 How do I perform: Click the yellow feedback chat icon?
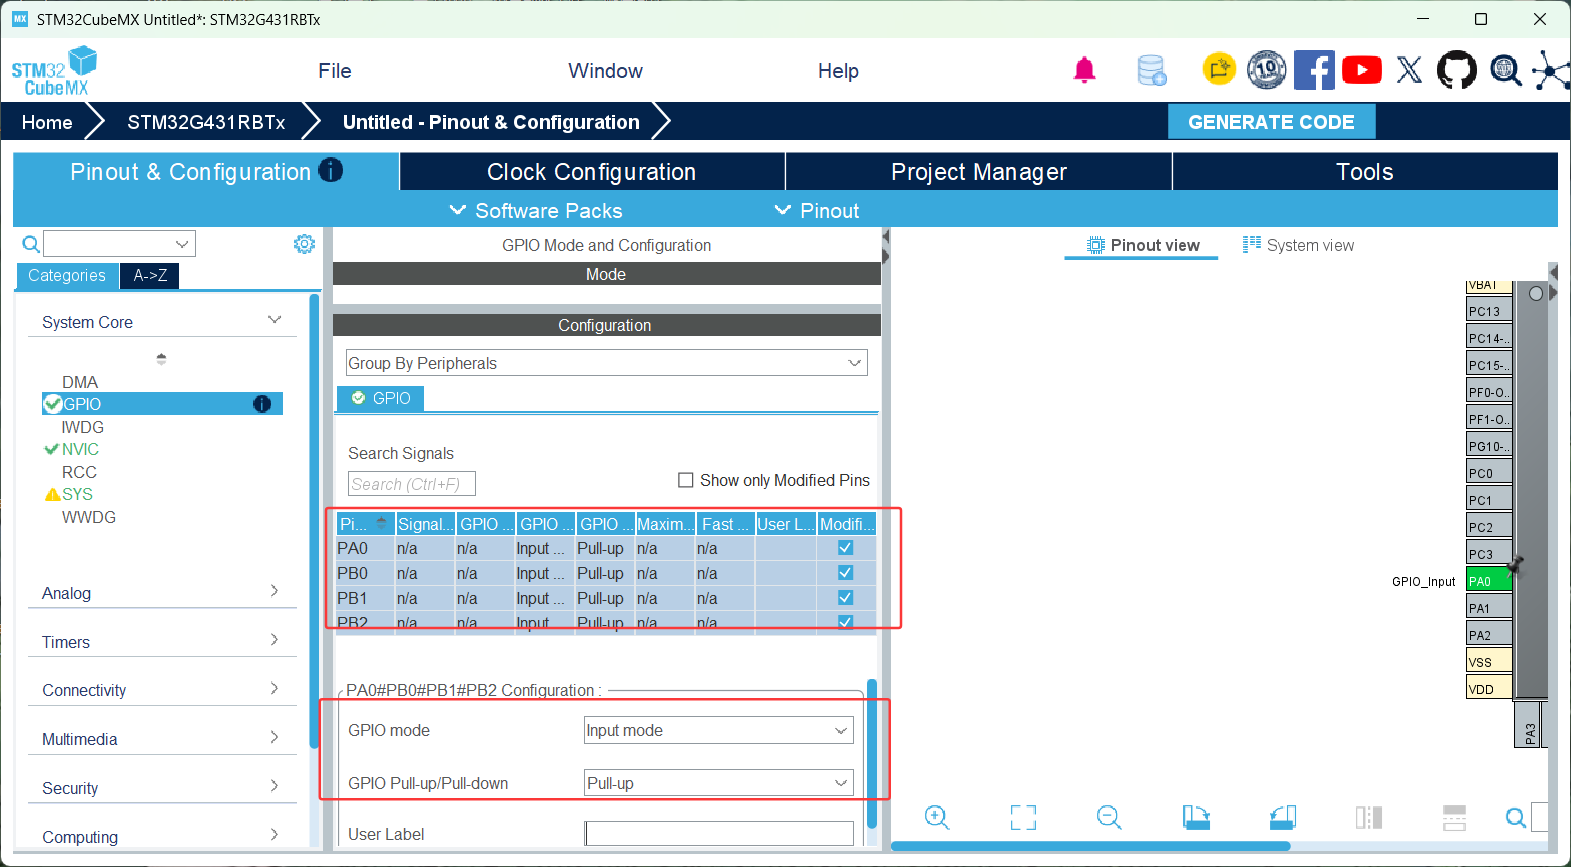pos(1219,69)
